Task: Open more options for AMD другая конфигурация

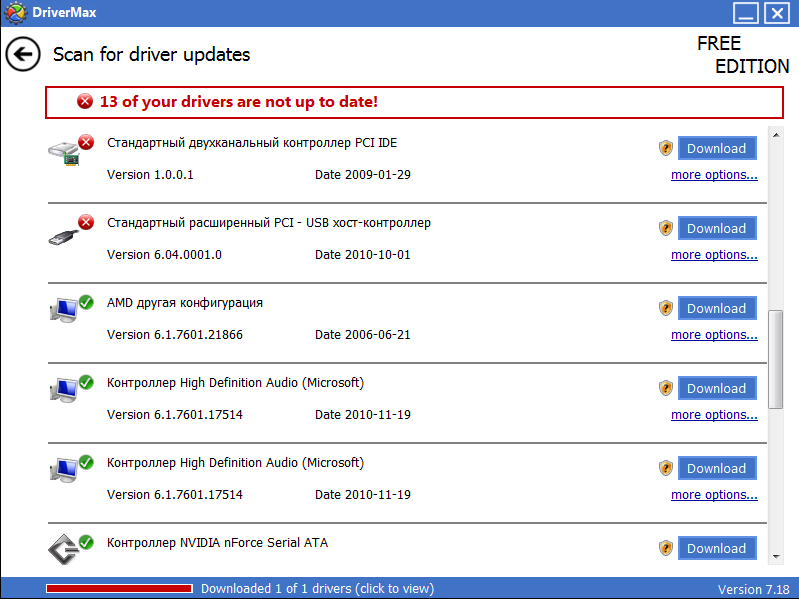Action: pyautogui.click(x=714, y=335)
